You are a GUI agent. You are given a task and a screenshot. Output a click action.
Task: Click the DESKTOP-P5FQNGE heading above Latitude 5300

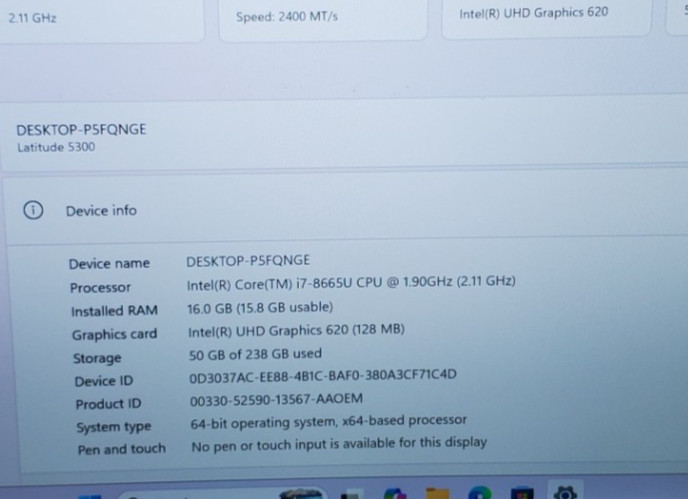point(81,129)
